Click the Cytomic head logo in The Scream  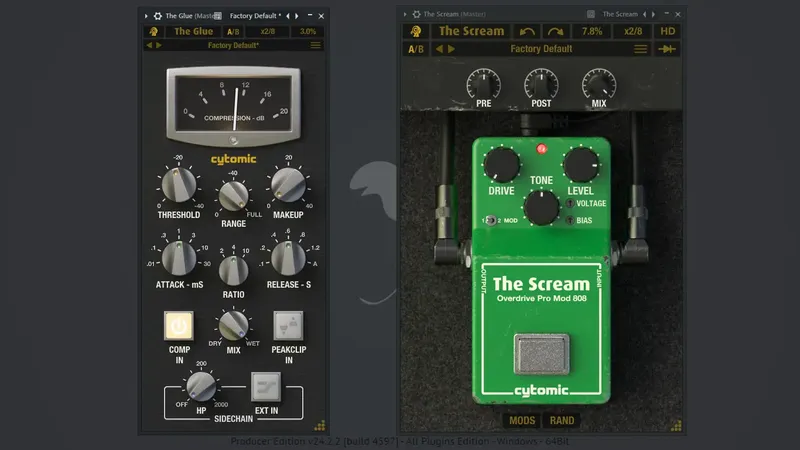pyautogui.click(x=416, y=31)
